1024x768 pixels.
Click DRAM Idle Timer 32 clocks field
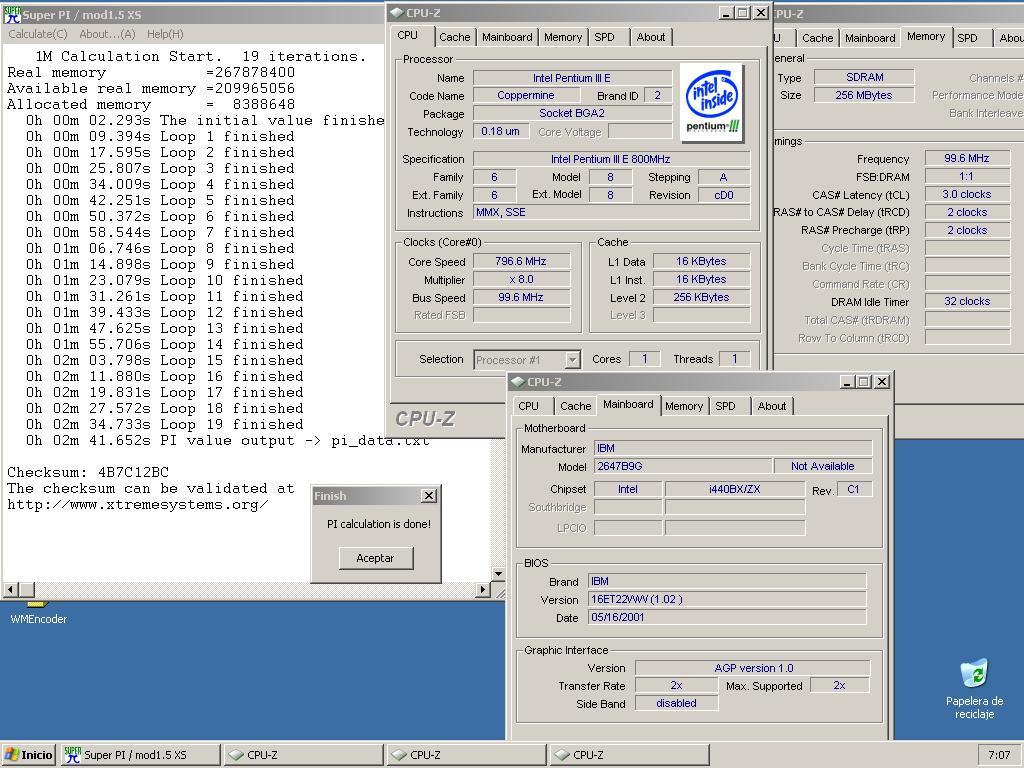(967, 302)
